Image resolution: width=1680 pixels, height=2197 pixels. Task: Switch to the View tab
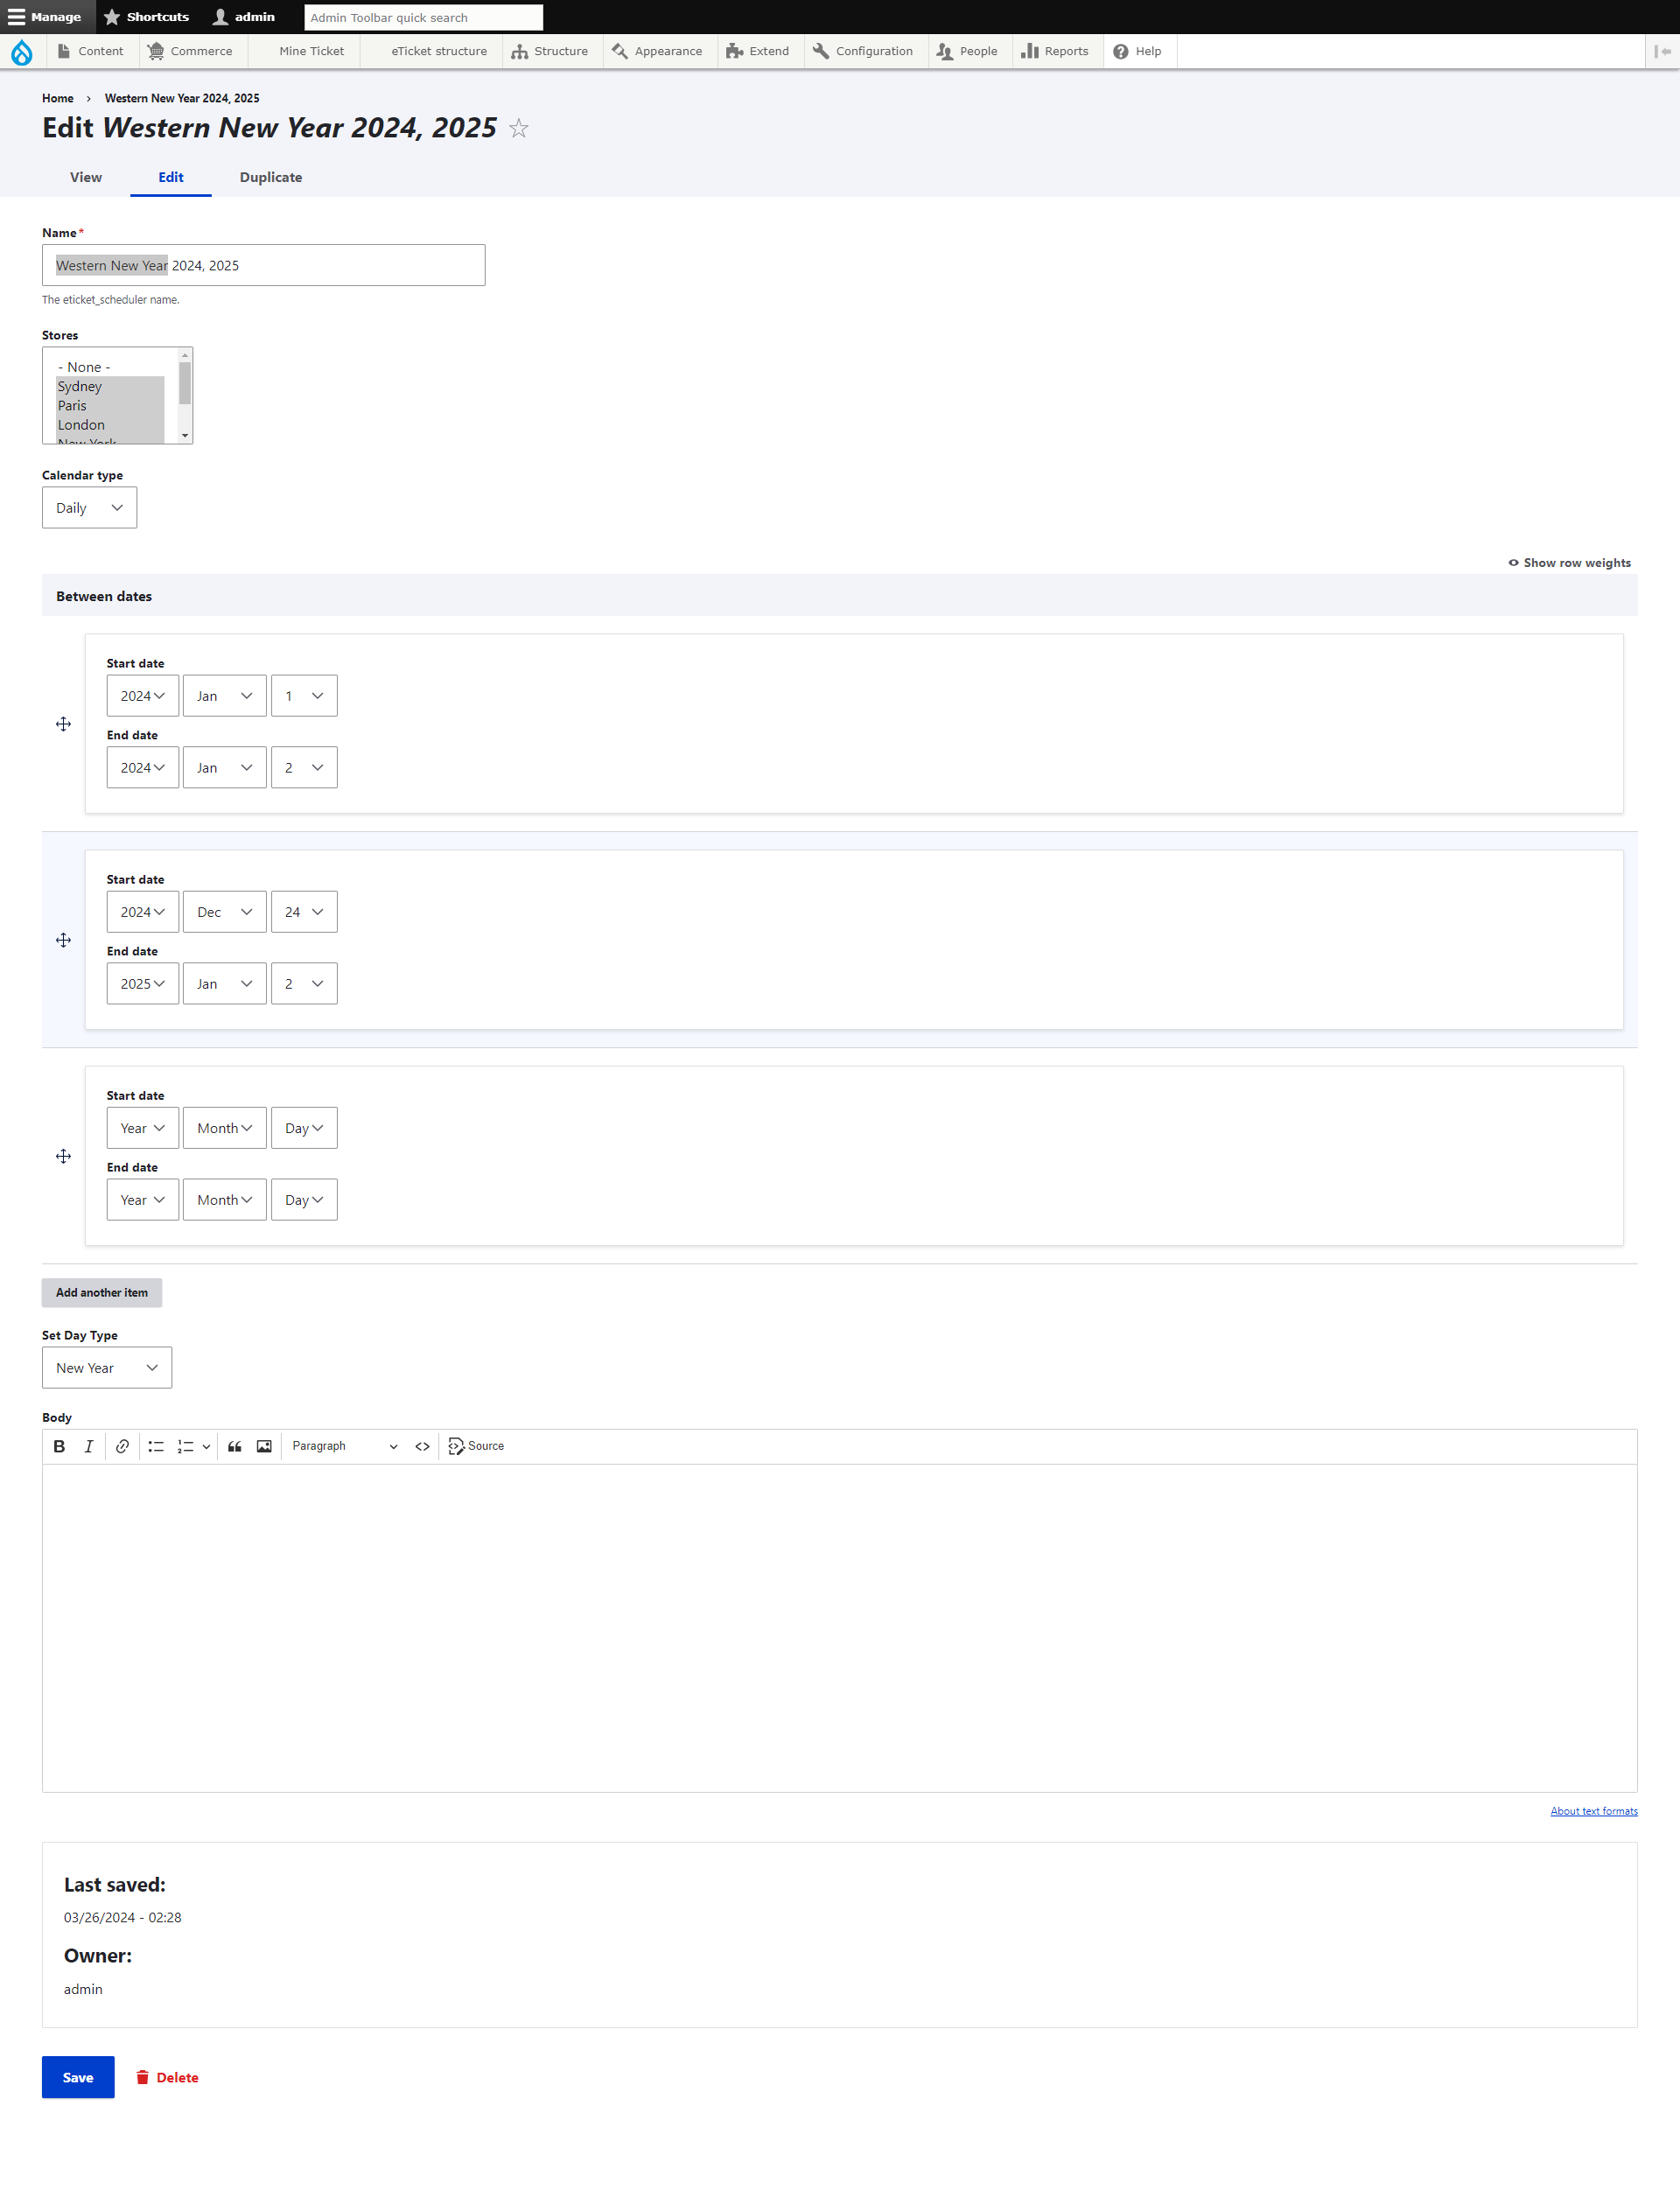[87, 177]
